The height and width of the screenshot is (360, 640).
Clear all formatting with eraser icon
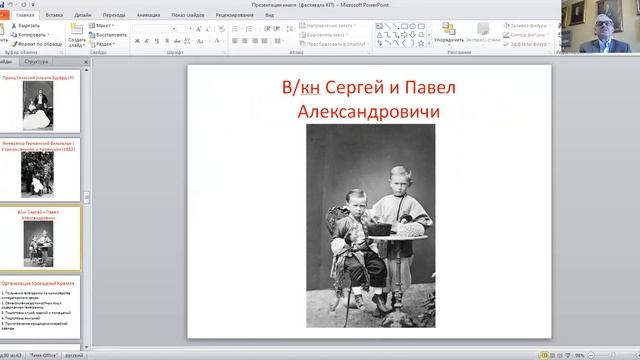(x=221, y=29)
